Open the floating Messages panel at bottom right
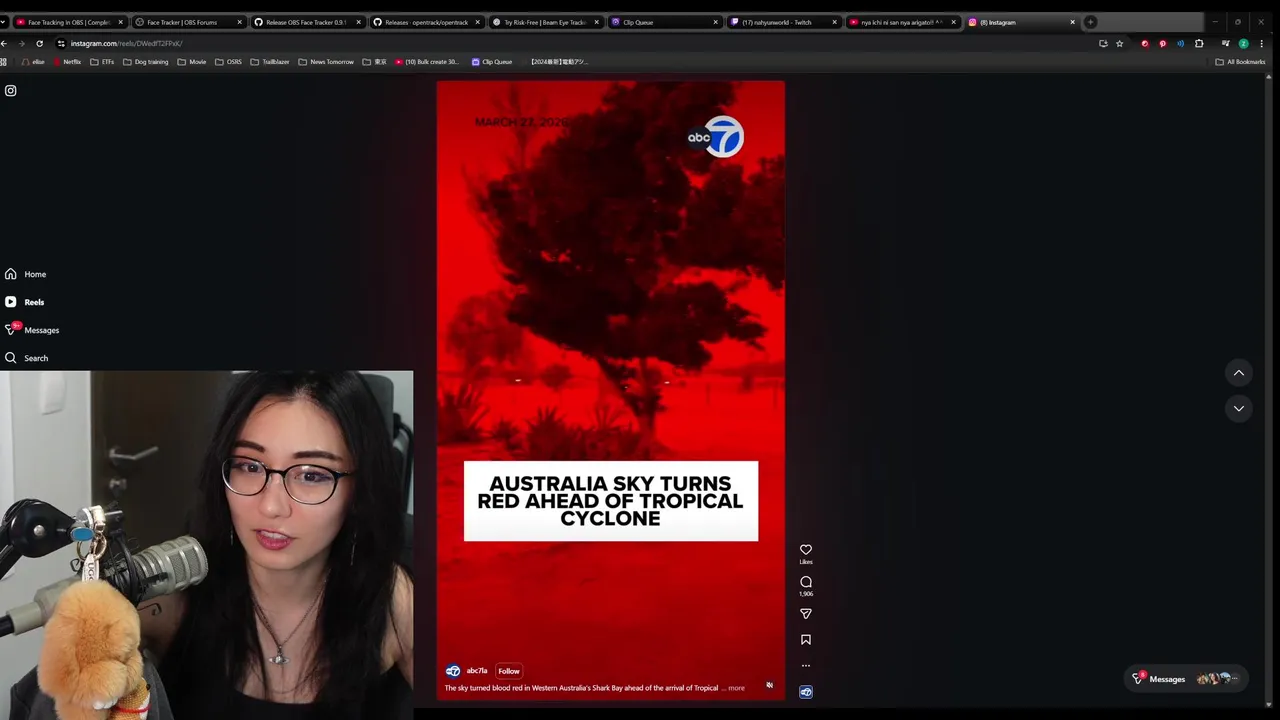1280x720 pixels. [1187, 679]
